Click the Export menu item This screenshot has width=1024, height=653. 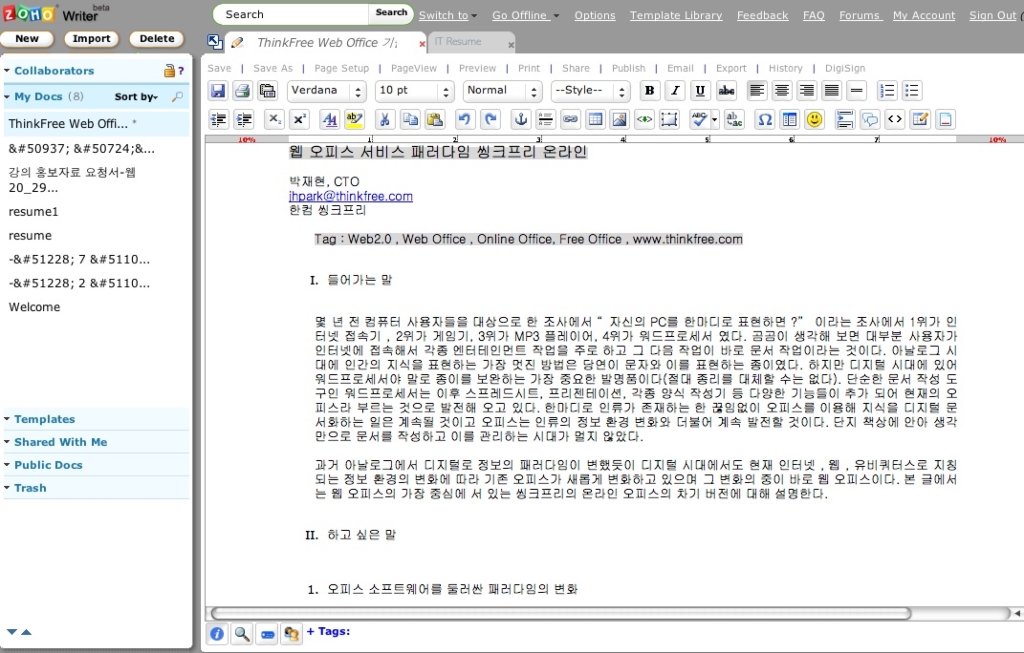(731, 68)
